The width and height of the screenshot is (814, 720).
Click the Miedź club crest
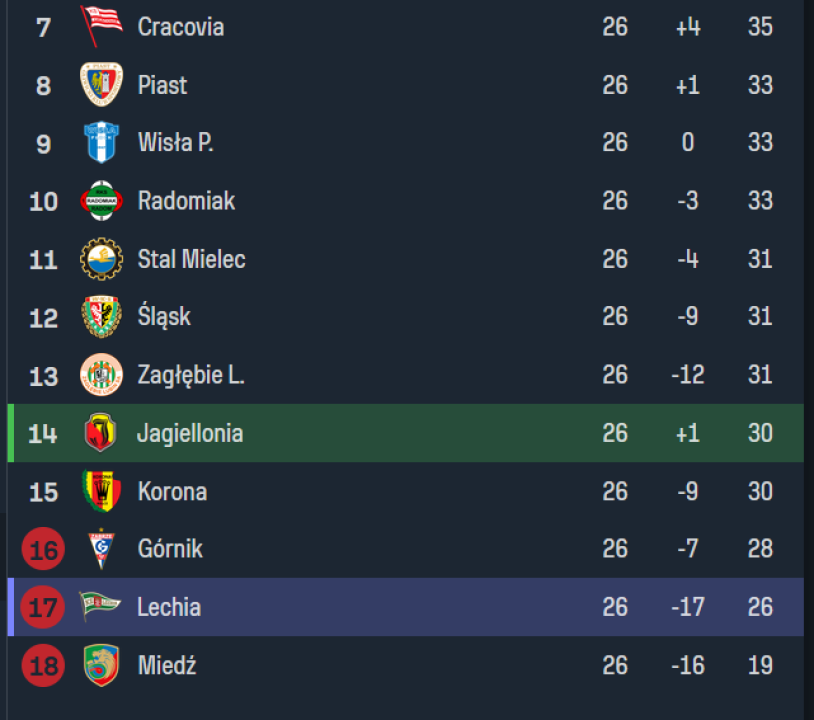pyautogui.click(x=101, y=665)
